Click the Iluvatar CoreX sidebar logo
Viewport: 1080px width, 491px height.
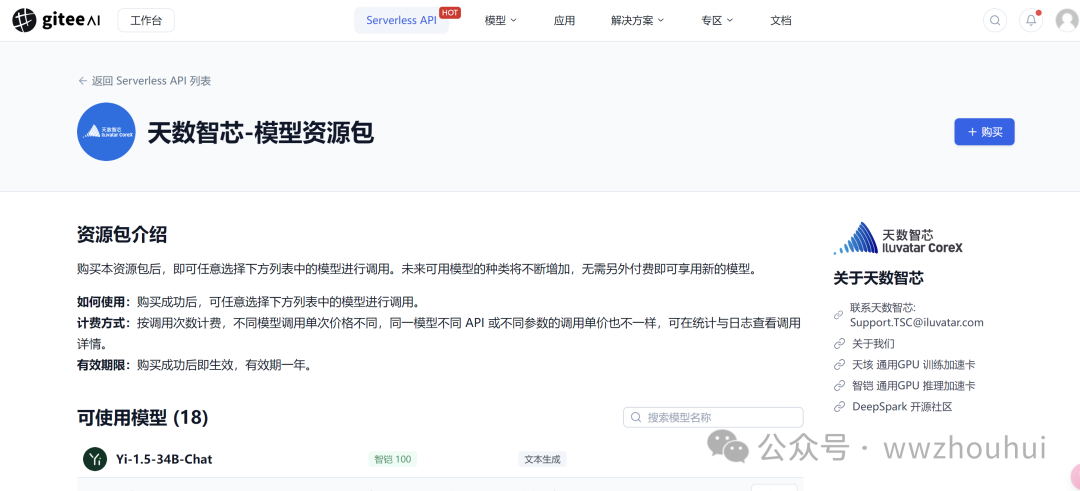(x=898, y=239)
